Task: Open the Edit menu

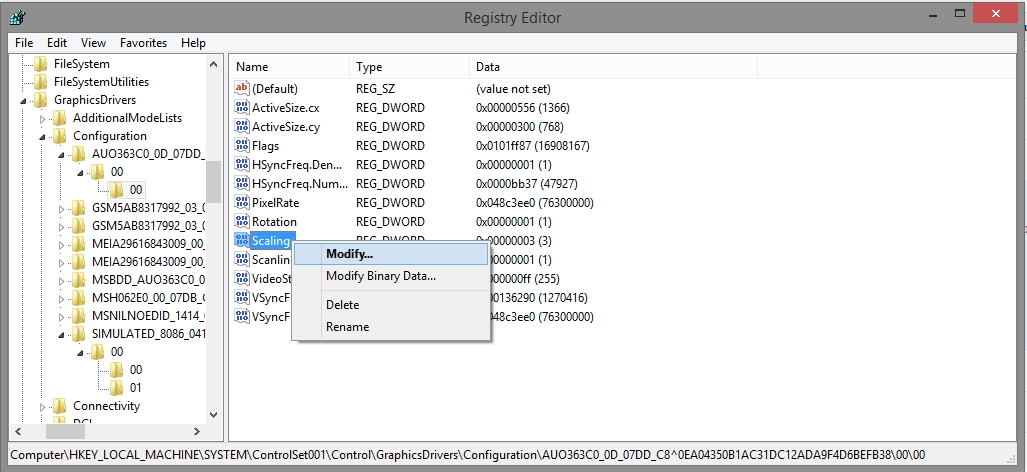Action: (x=57, y=43)
